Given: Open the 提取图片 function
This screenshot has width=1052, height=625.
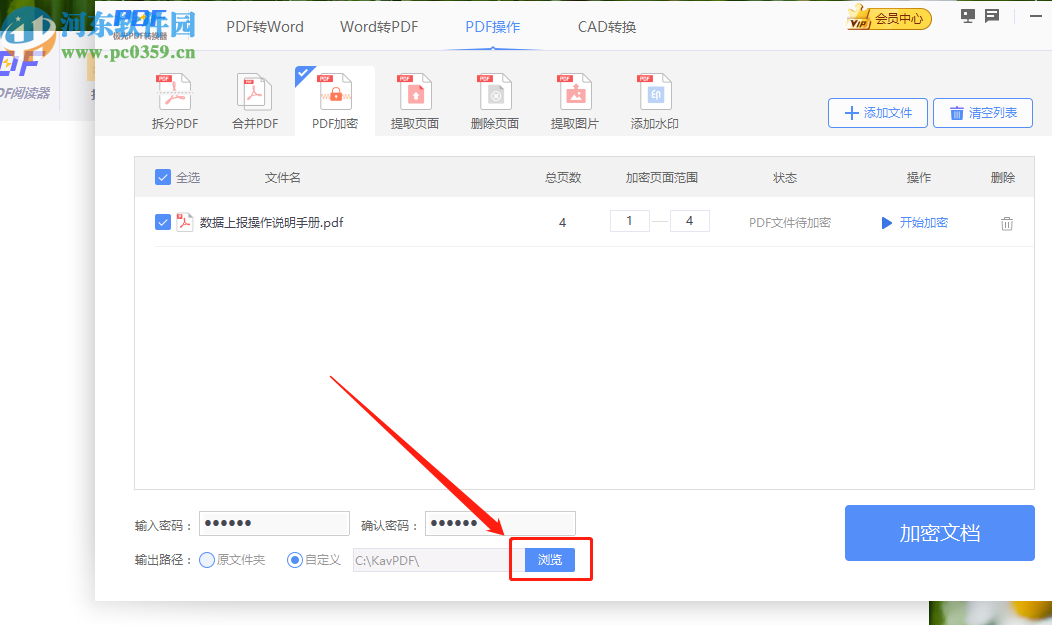Looking at the screenshot, I should 574,99.
